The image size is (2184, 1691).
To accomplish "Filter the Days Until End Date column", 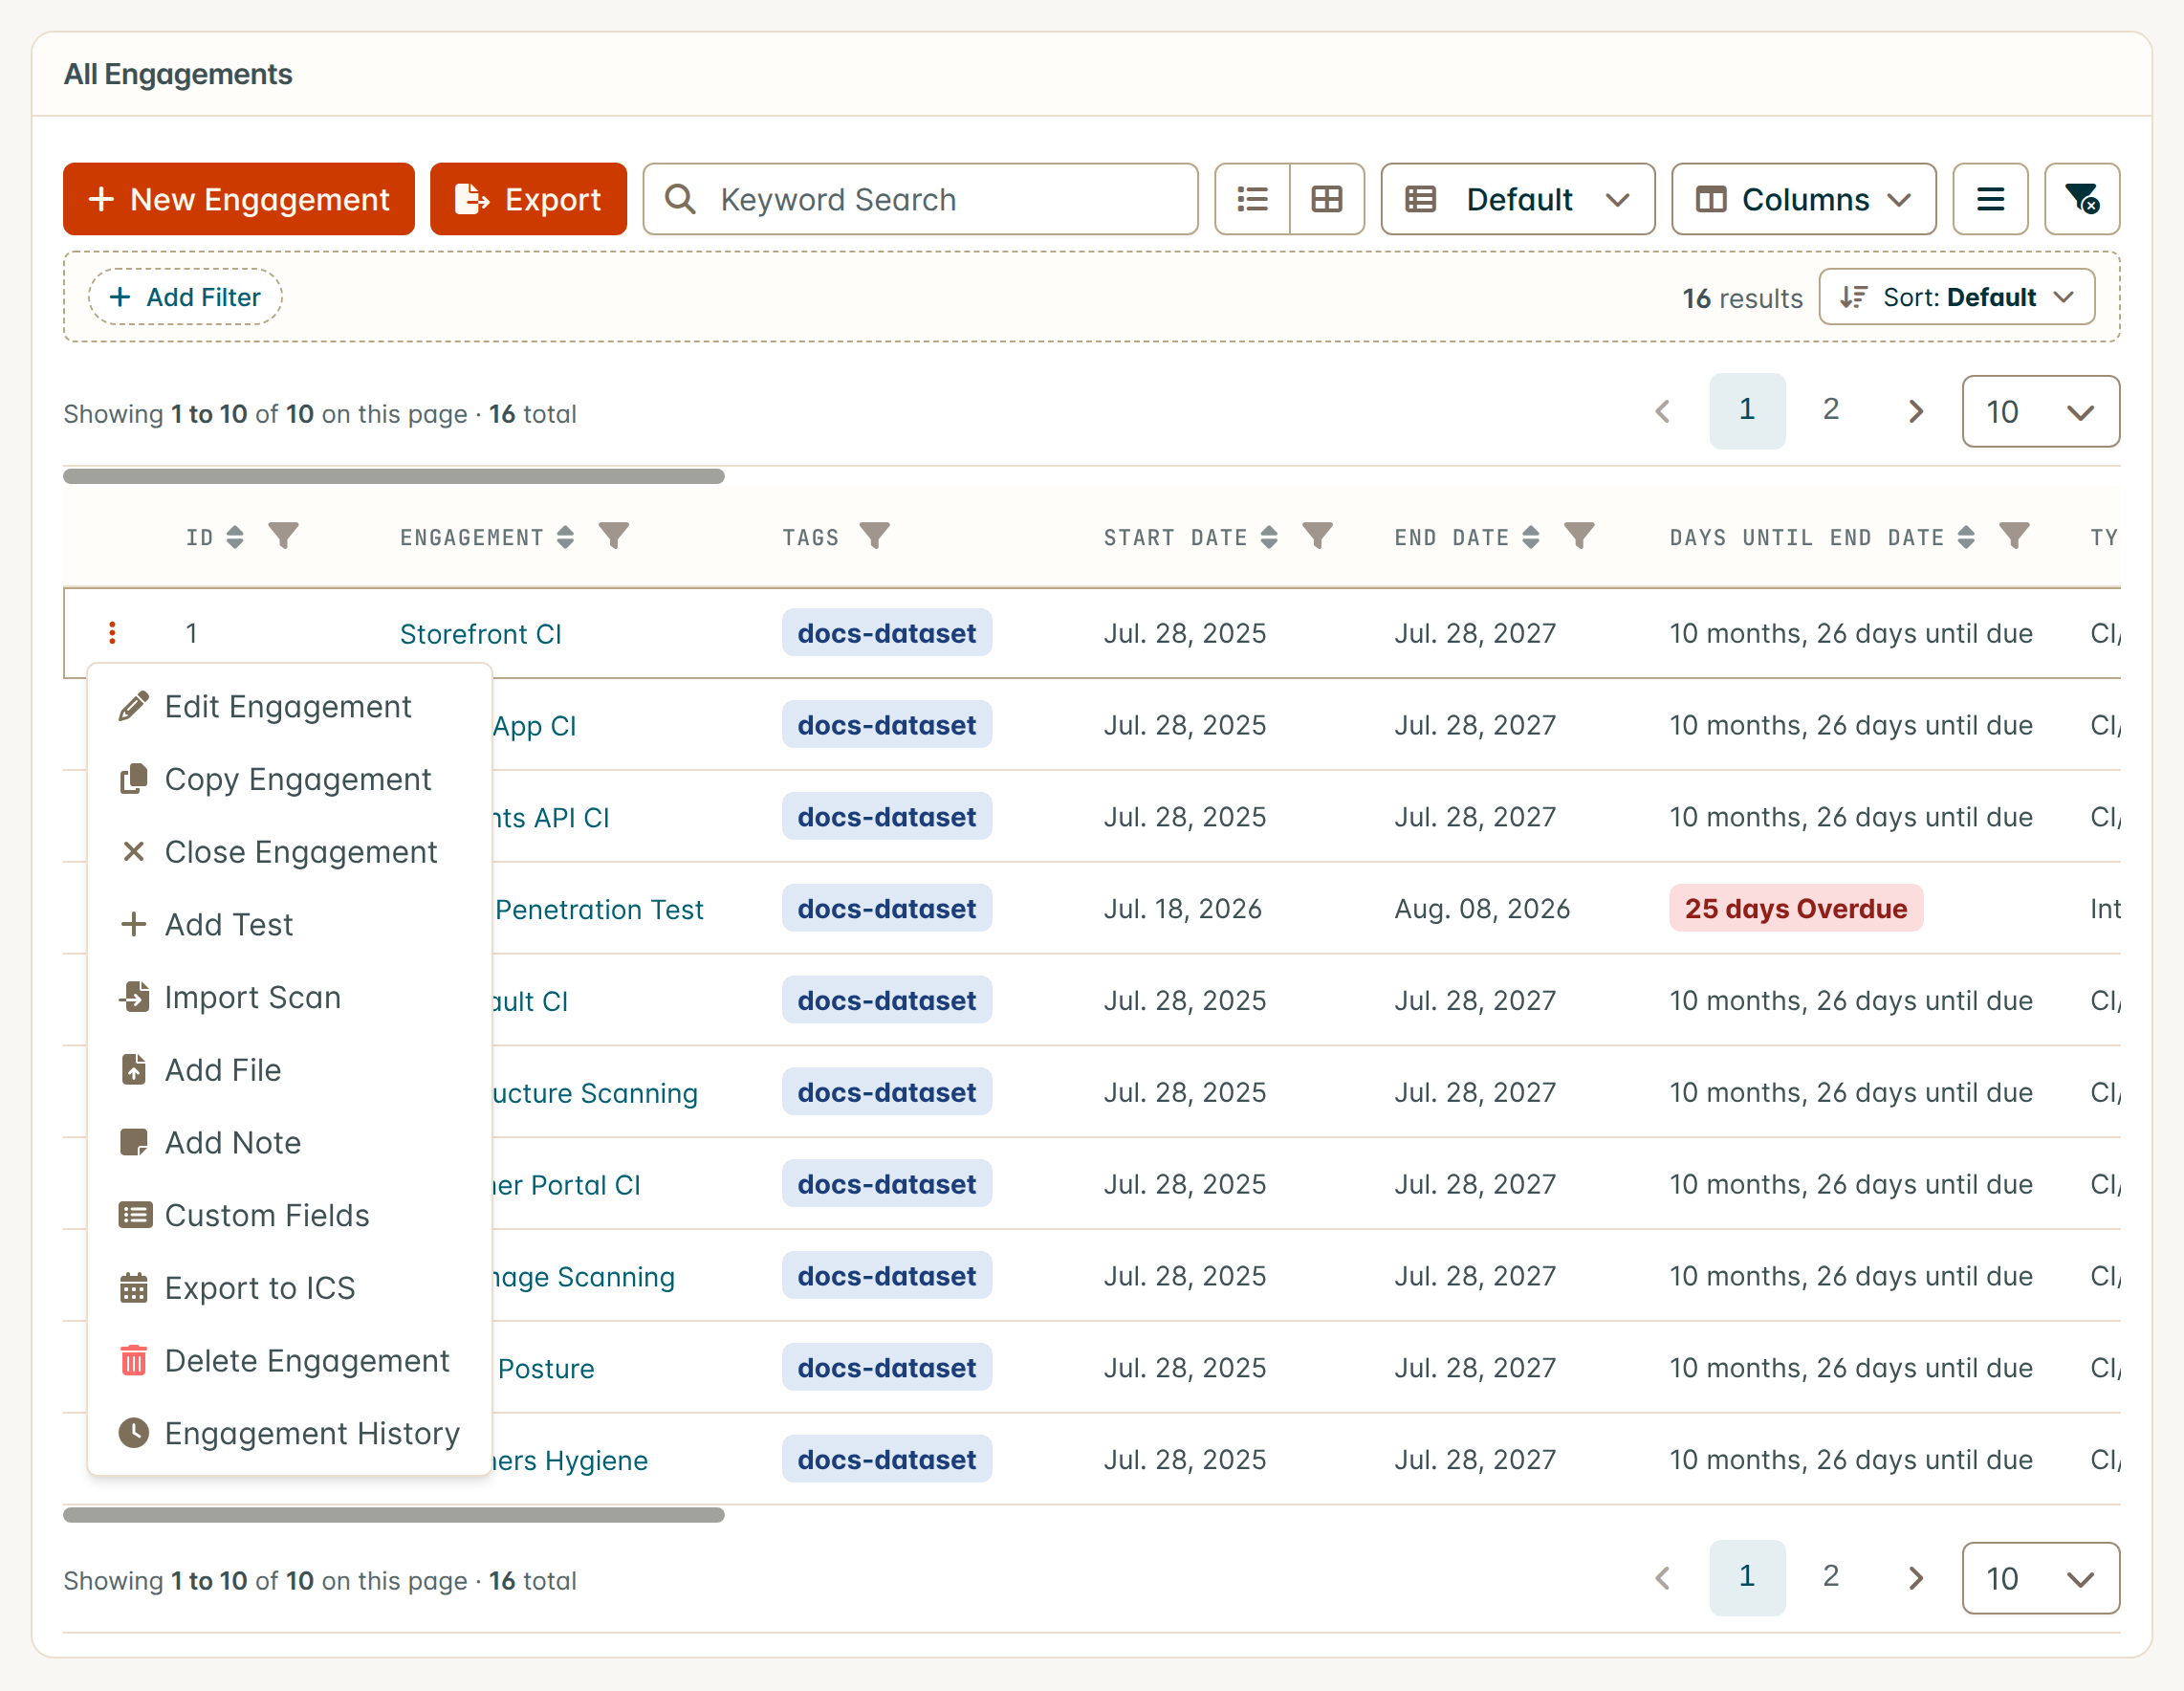I will point(2015,537).
